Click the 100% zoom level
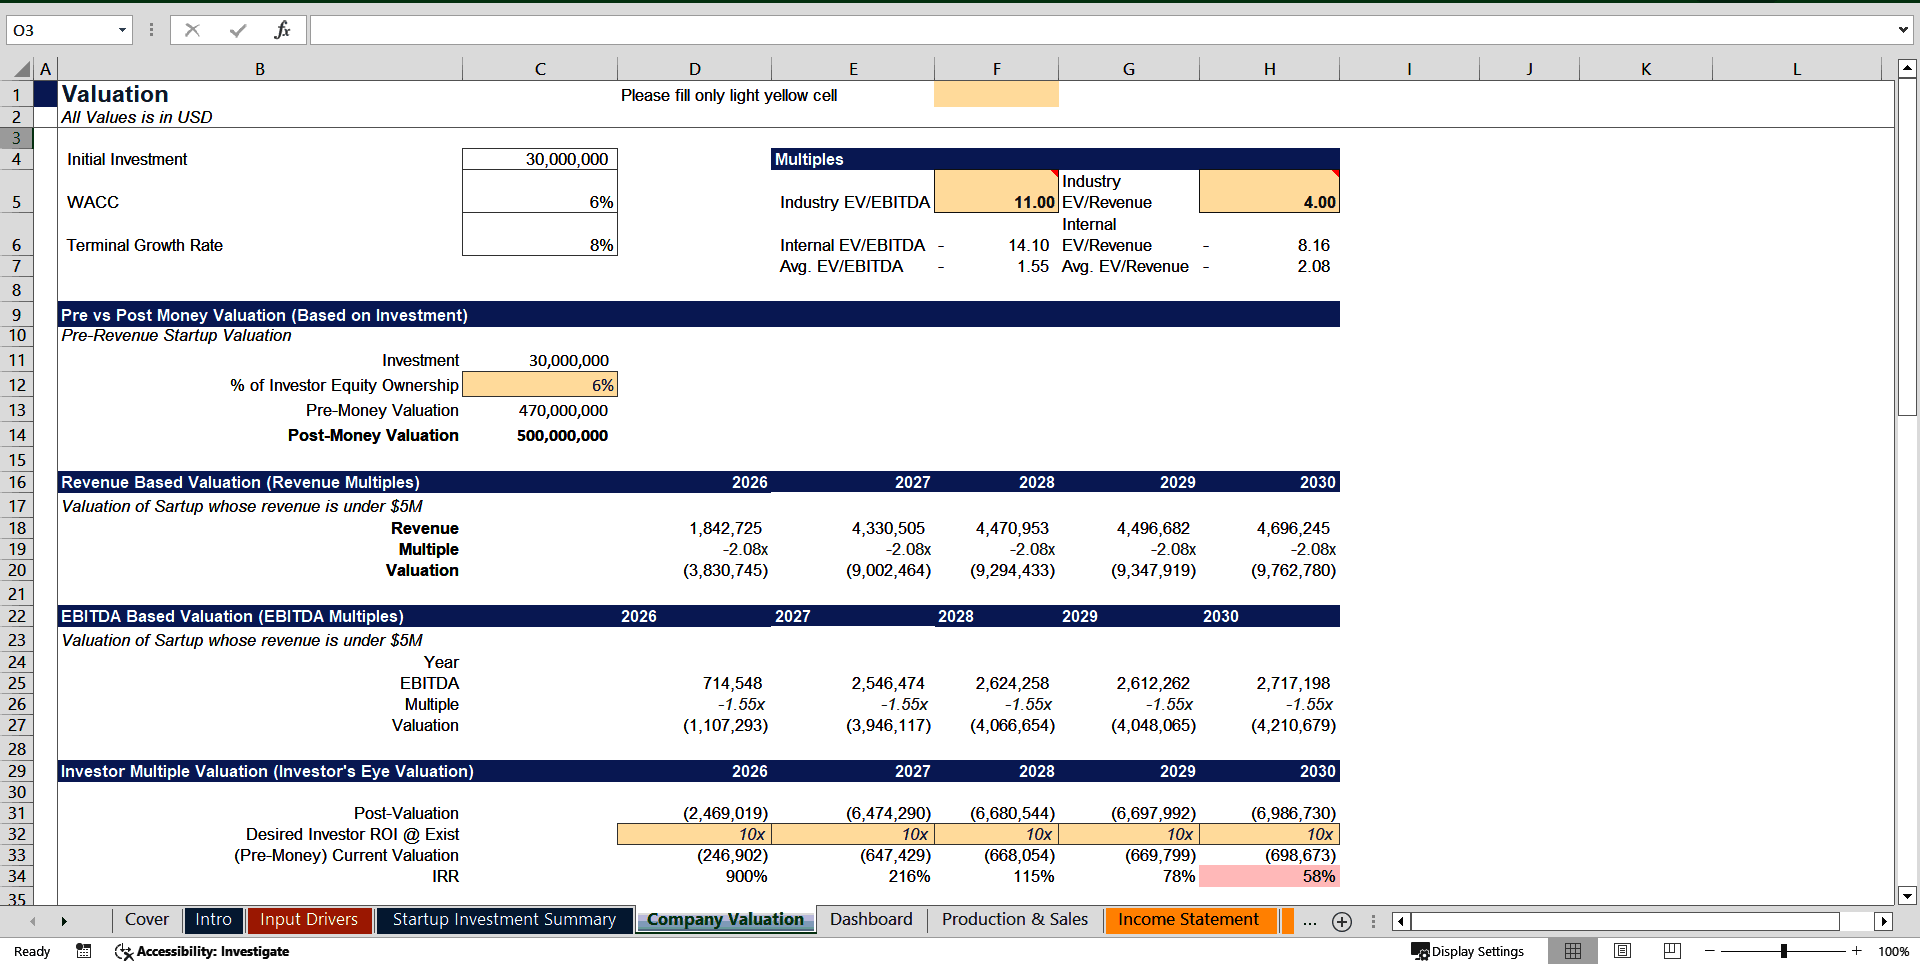 click(1893, 951)
